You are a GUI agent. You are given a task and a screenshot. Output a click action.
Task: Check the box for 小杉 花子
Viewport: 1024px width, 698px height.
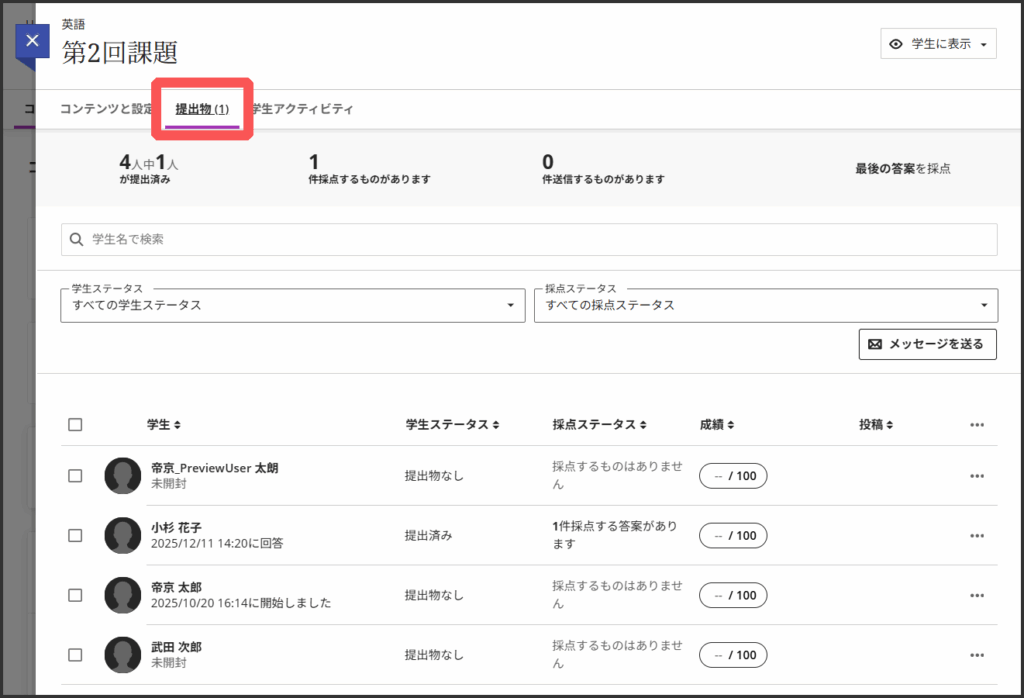75,536
